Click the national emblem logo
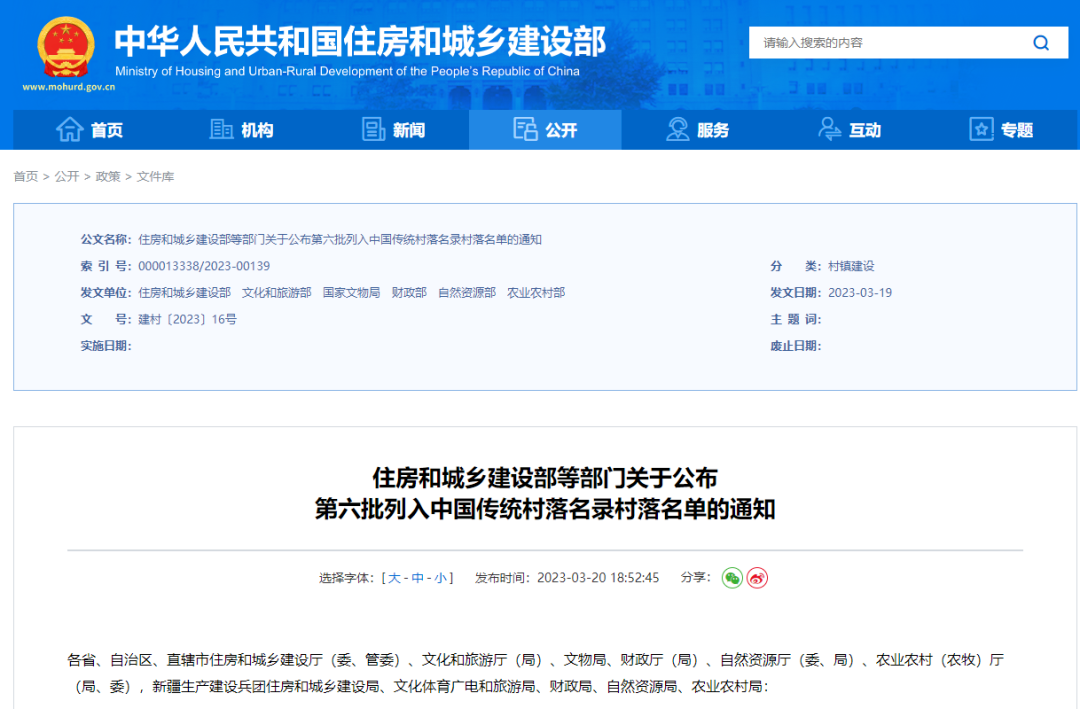Screen dimensions: 1080x709 point(66,47)
